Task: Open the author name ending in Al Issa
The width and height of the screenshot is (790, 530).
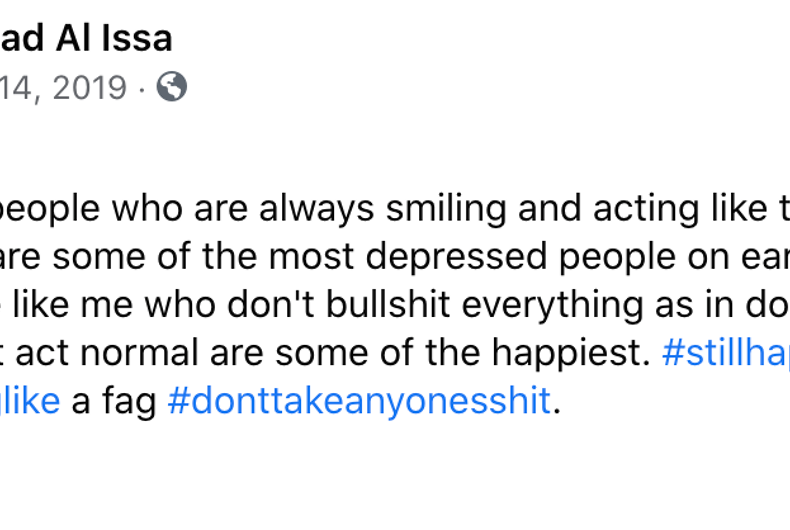Action: [x=86, y=38]
